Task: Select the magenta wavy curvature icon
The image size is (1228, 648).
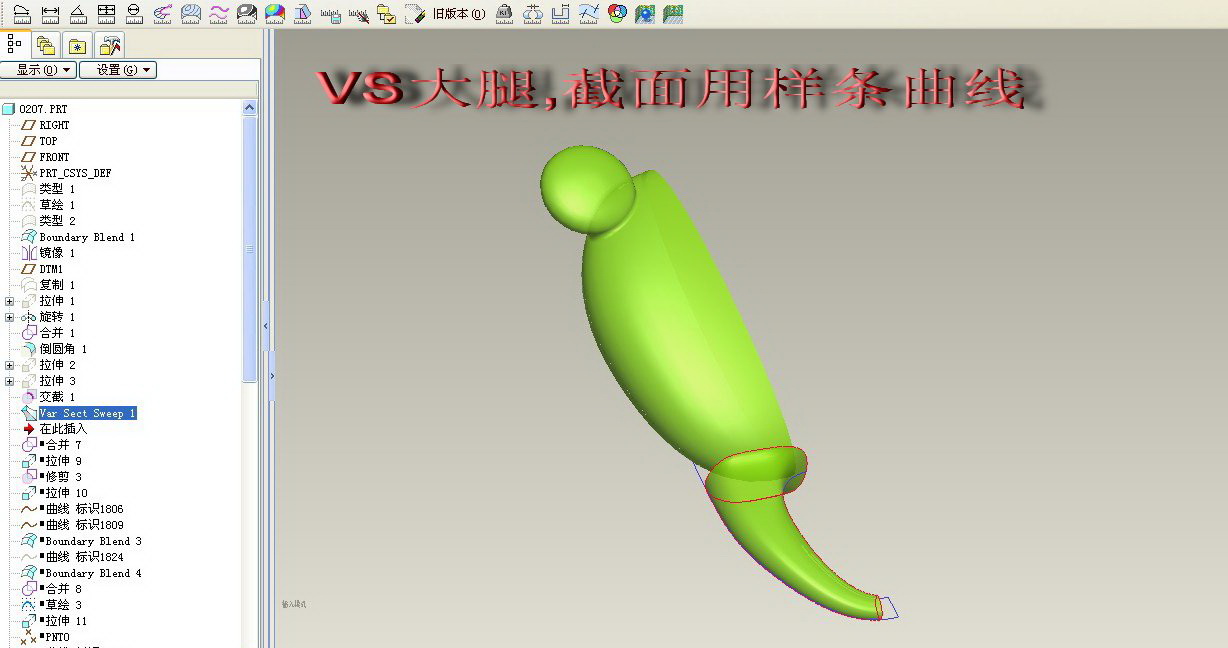Action: point(218,14)
